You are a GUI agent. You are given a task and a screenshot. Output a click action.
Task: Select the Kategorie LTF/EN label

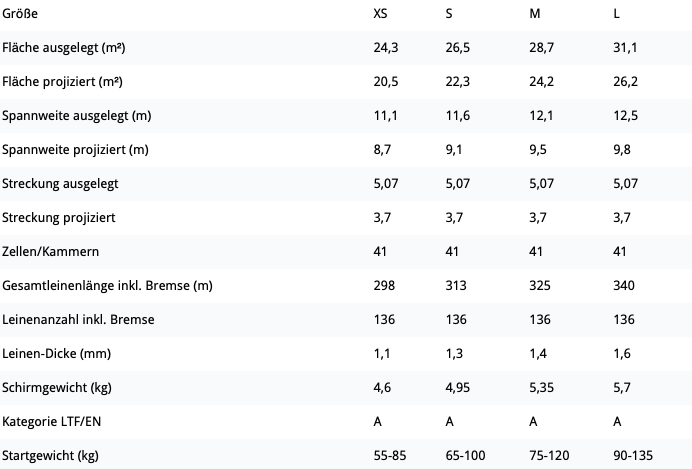(51, 421)
